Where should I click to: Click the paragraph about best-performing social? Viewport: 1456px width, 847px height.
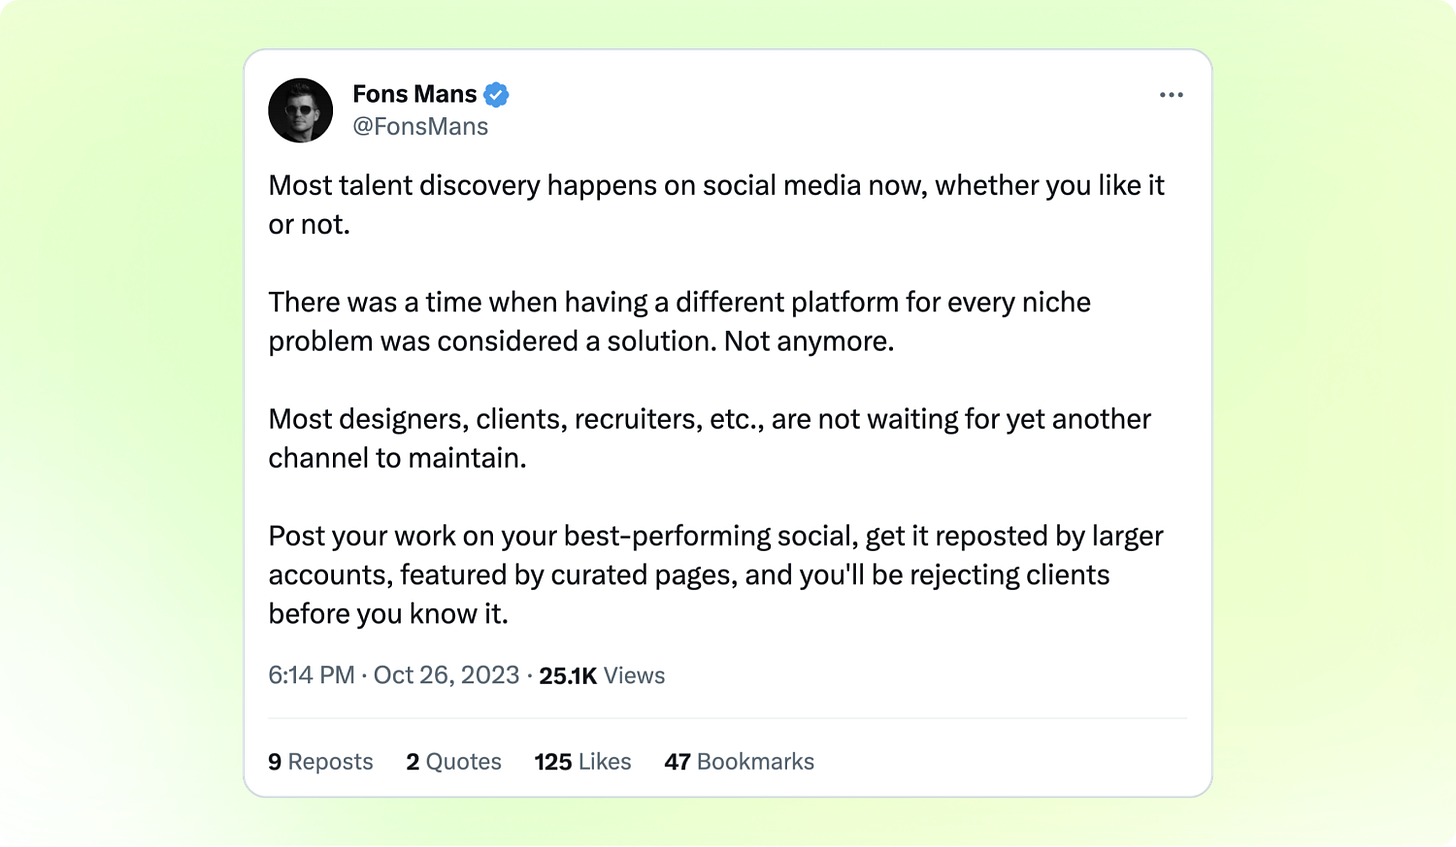[715, 575]
